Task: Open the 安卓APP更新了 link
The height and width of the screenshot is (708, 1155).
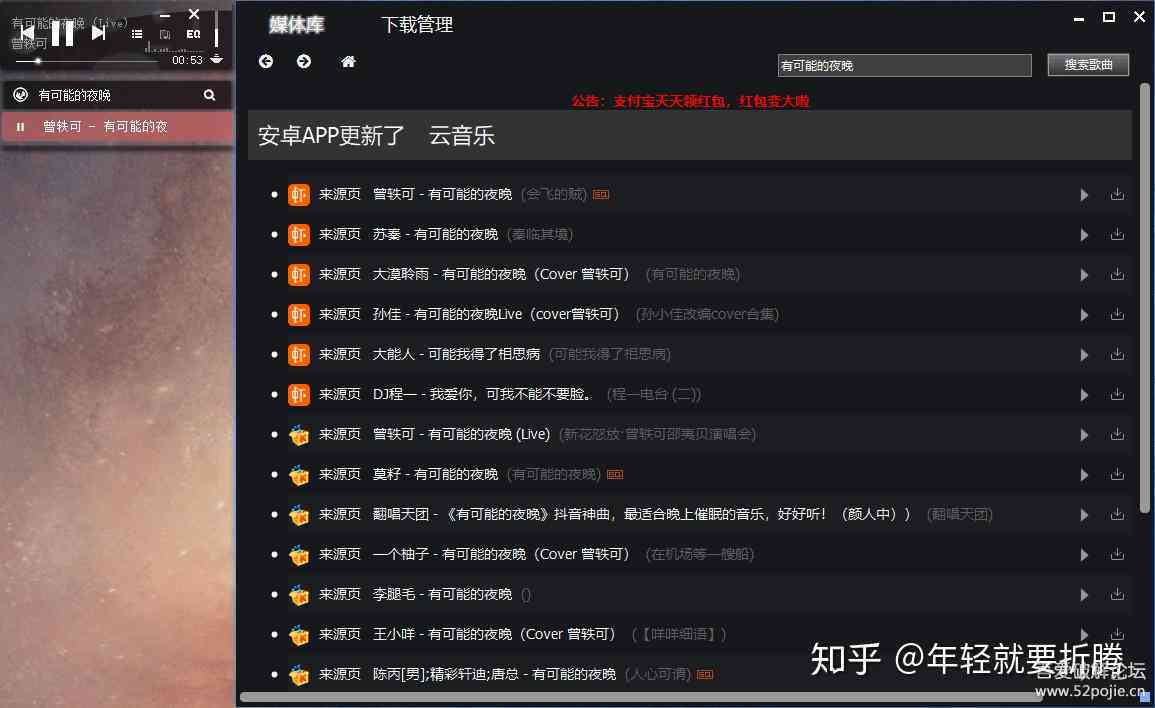Action: pos(331,136)
